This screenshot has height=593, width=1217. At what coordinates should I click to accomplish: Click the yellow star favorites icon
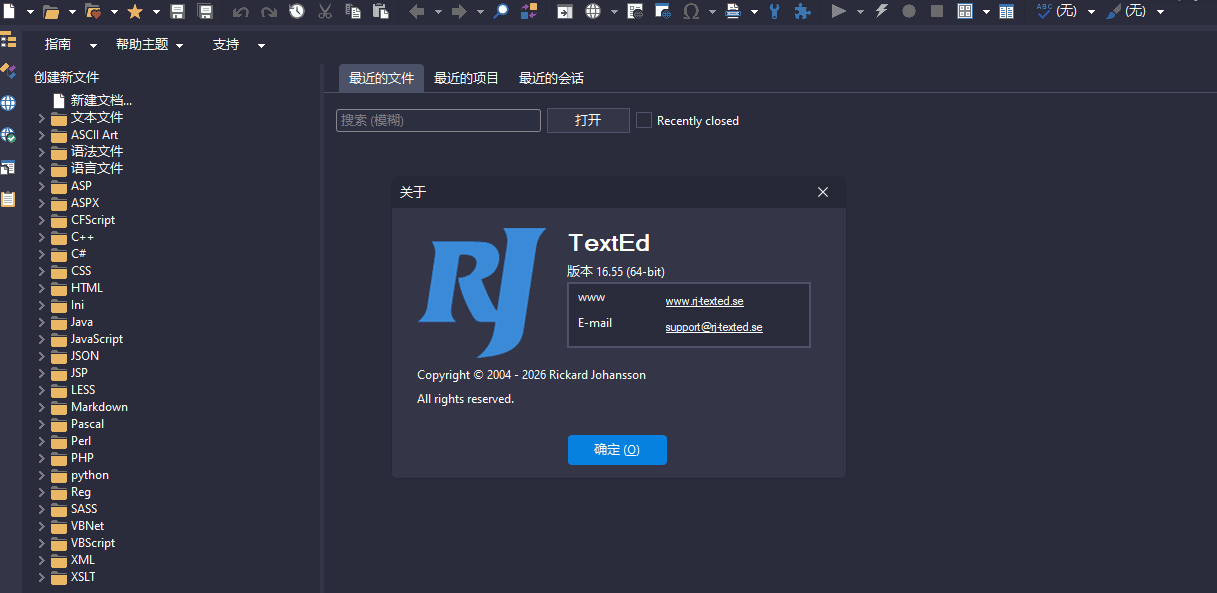pyautogui.click(x=135, y=11)
